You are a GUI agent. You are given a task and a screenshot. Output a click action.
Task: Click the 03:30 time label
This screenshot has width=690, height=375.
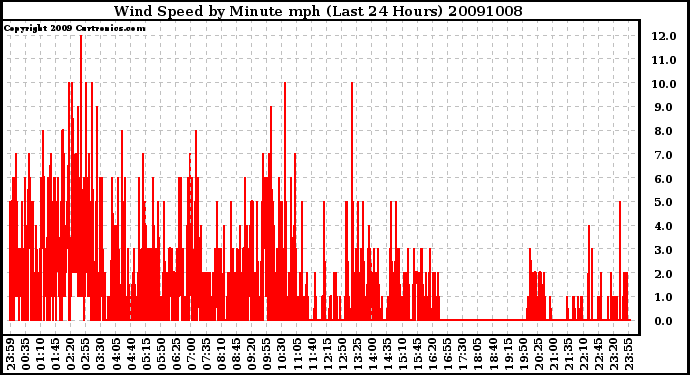click(101, 355)
